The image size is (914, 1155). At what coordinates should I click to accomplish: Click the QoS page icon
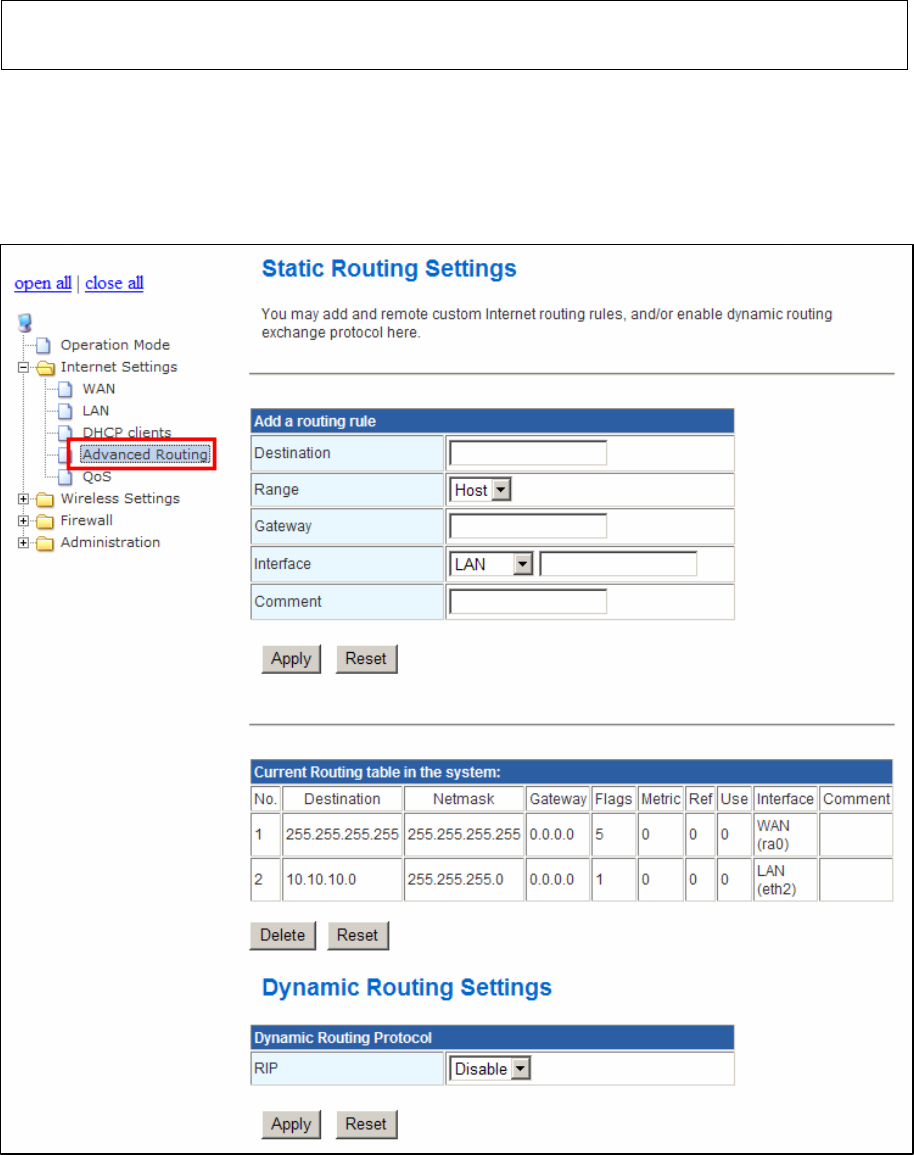tap(66, 477)
